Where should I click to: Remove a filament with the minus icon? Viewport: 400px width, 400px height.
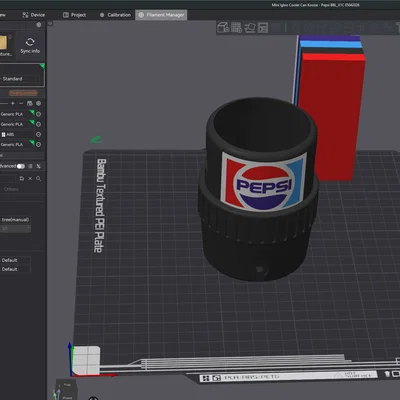click(x=21, y=103)
